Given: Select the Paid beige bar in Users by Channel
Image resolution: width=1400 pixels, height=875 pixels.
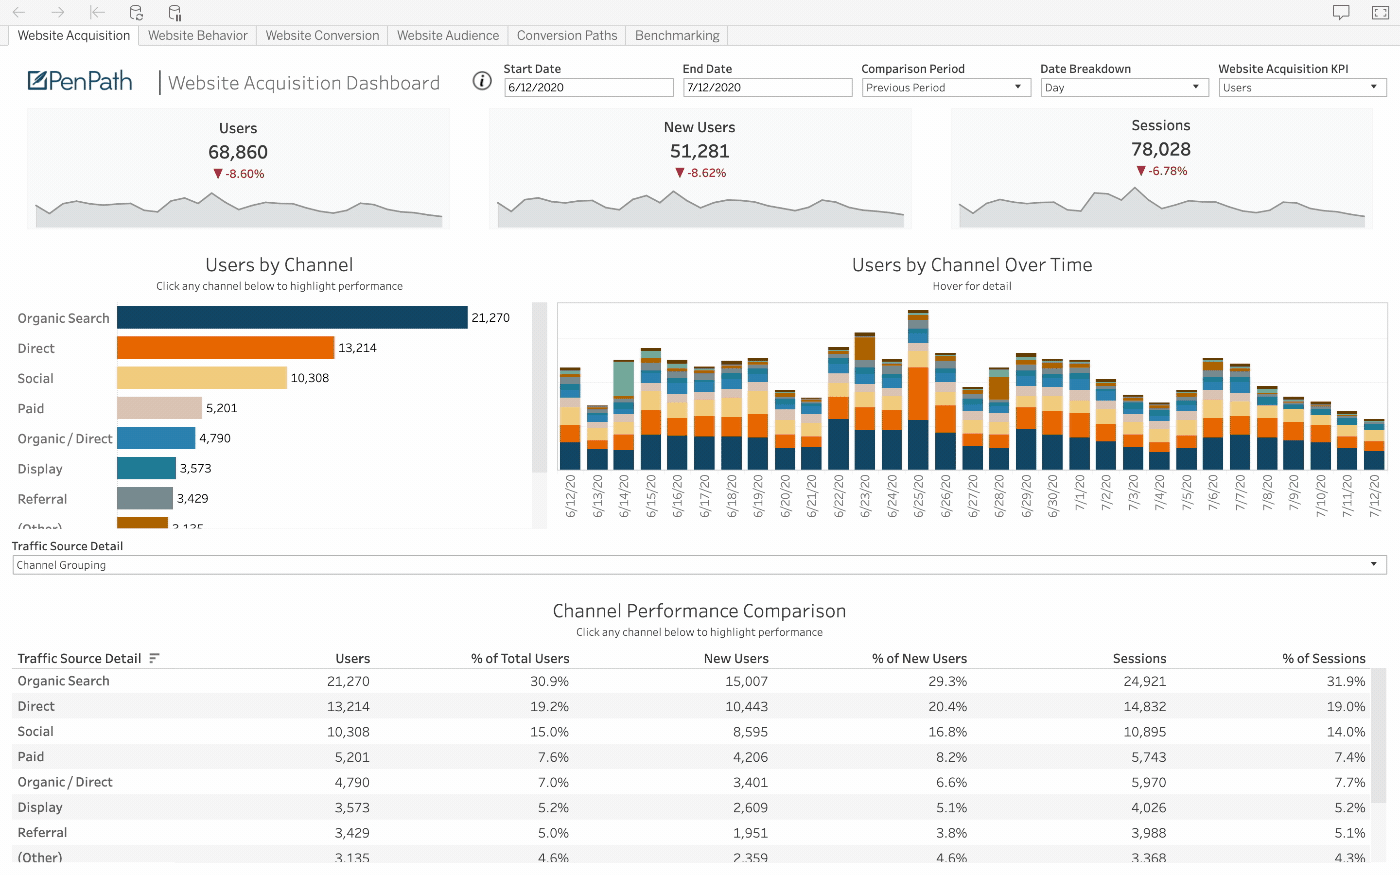Looking at the screenshot, I should [159, 408].
